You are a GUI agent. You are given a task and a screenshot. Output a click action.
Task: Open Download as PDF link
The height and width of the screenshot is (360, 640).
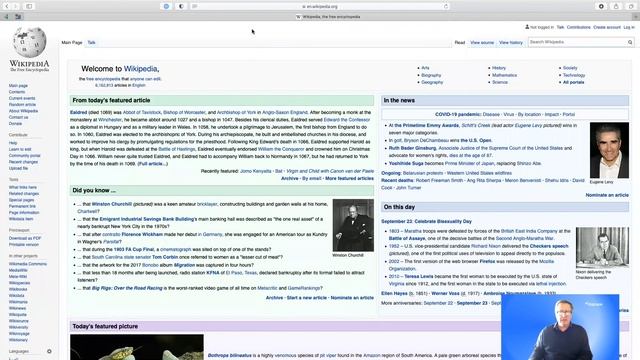tap(25, 238)
